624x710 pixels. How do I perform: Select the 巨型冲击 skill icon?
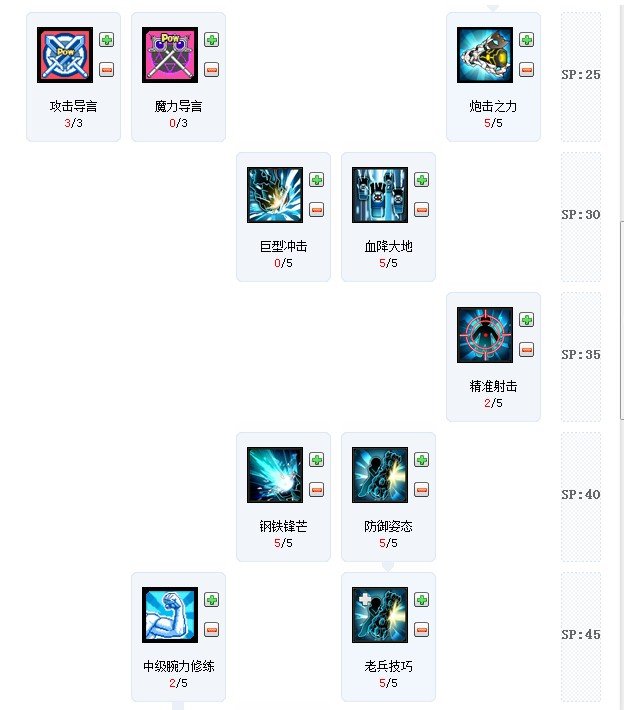pyautogui.click(x=275, y=195)
